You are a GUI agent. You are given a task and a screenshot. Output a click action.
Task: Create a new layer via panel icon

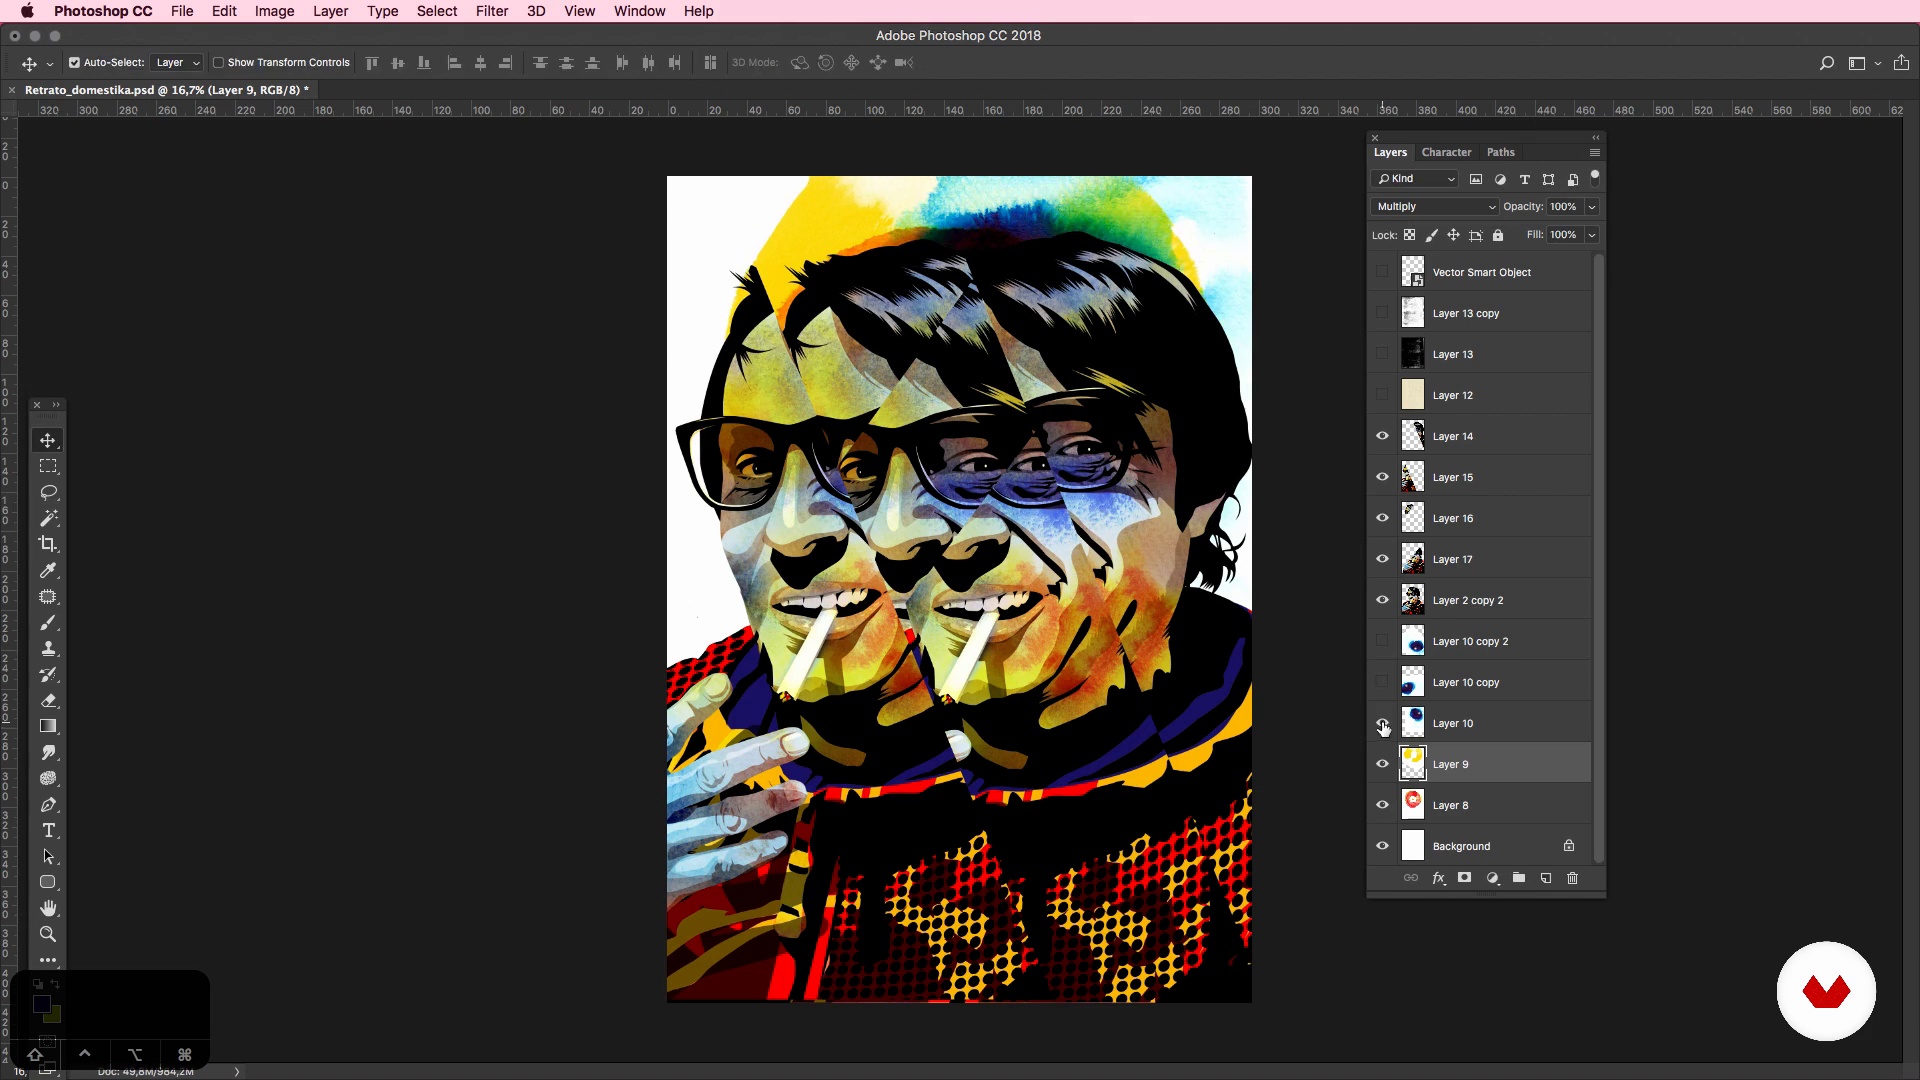[1546, 878]
